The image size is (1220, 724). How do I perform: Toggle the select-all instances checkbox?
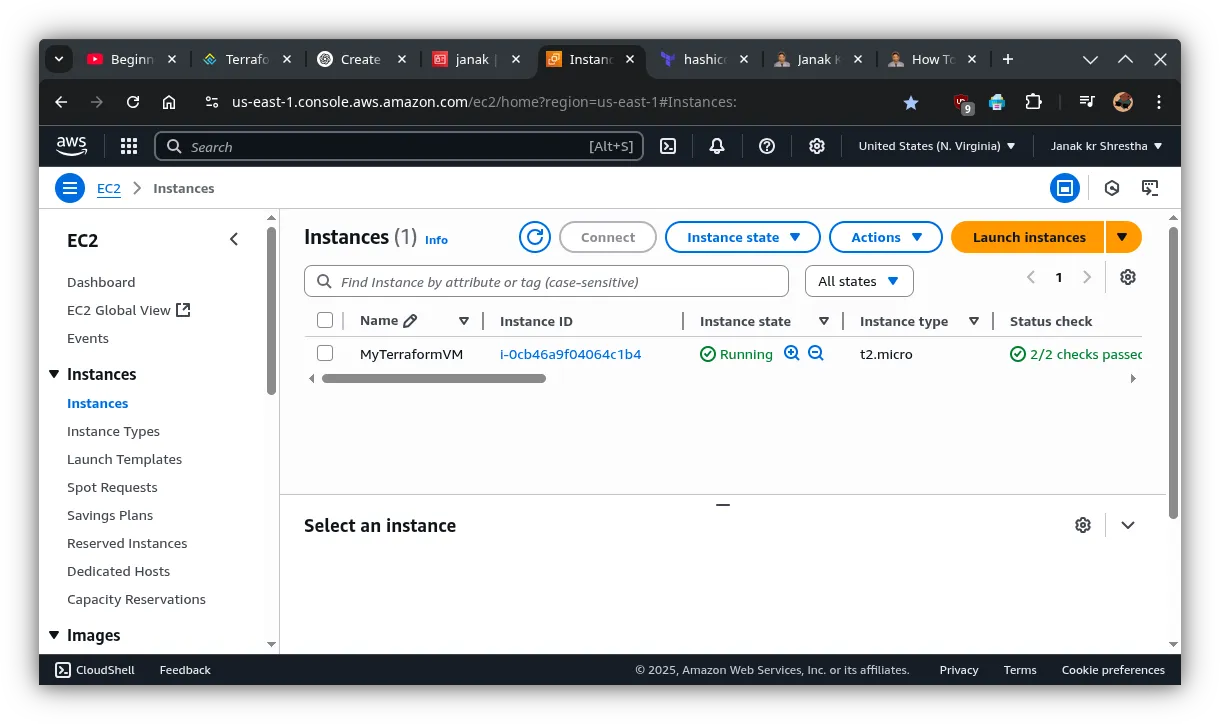pos(325,320)
